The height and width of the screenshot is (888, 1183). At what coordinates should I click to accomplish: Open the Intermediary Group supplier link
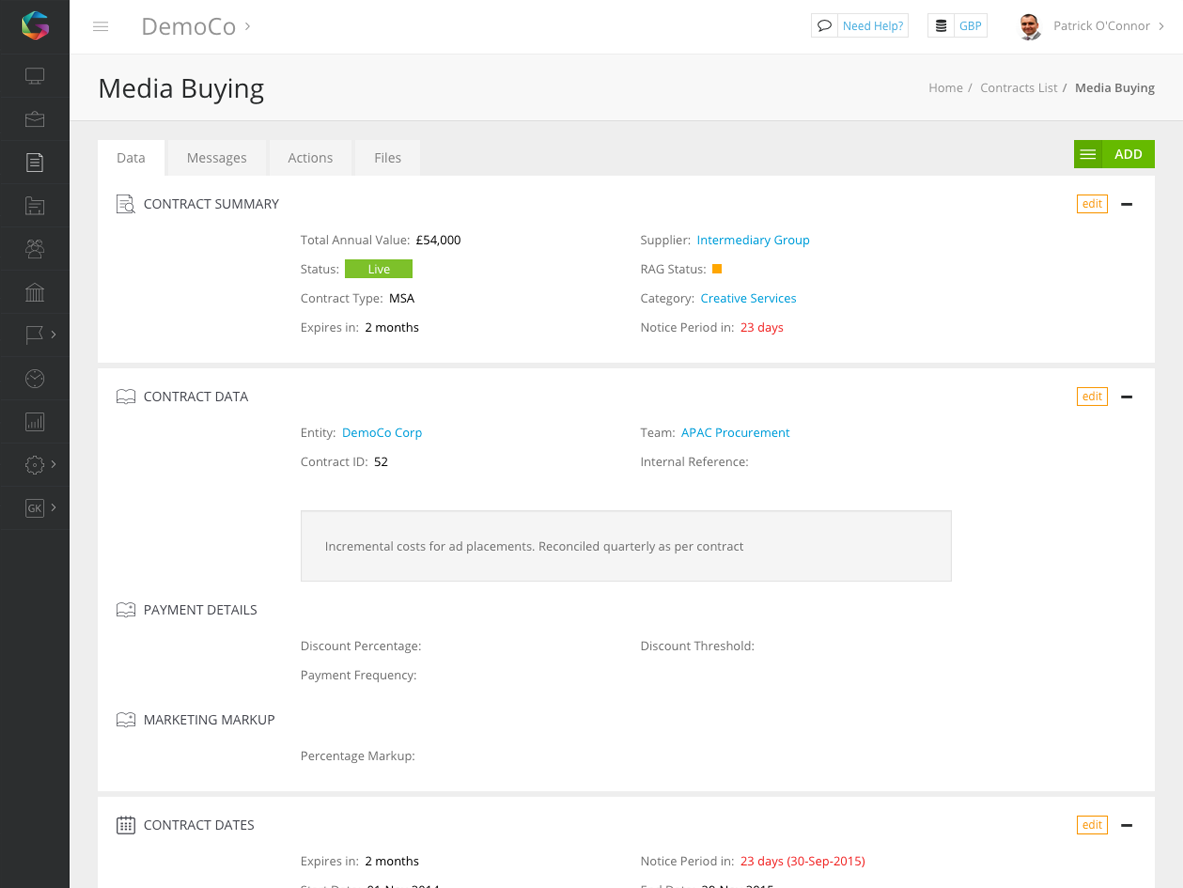point(753,240)
